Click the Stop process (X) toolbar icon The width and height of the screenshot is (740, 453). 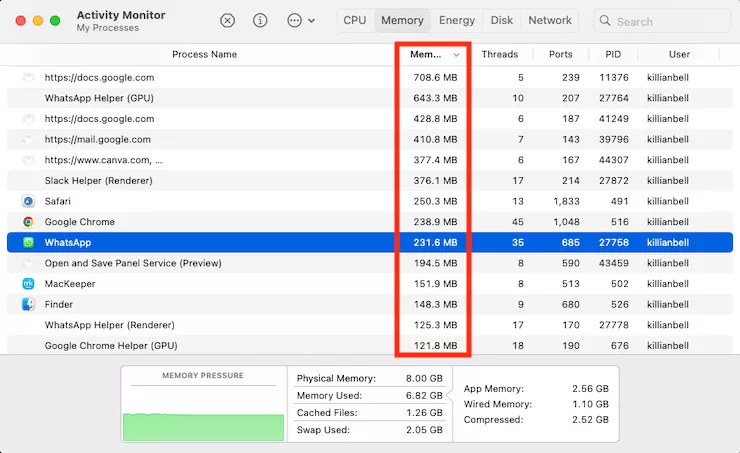[227, 20]
